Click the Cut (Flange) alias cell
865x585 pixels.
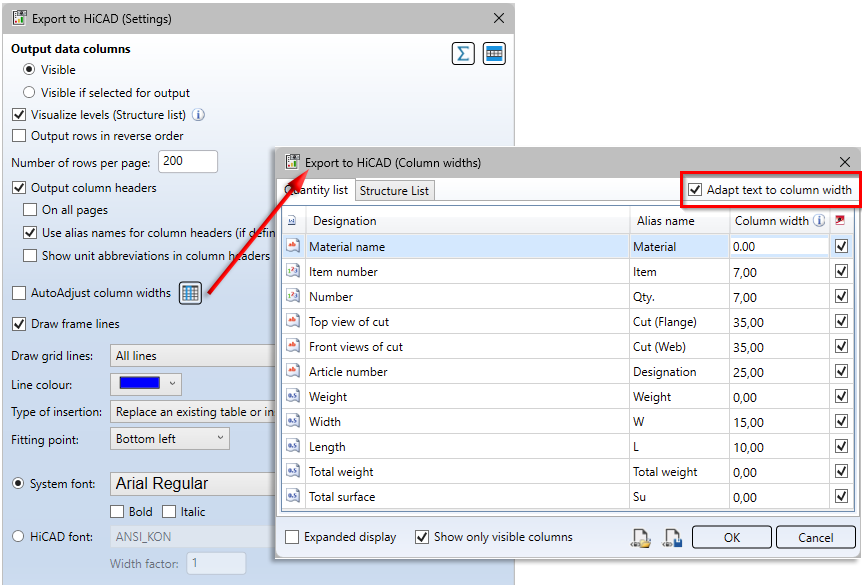point(680,322)
